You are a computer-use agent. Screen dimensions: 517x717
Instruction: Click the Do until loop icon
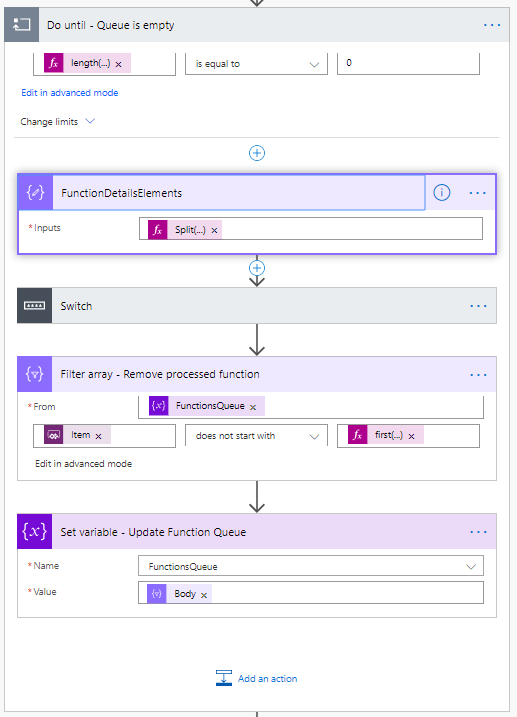(21, 25)
